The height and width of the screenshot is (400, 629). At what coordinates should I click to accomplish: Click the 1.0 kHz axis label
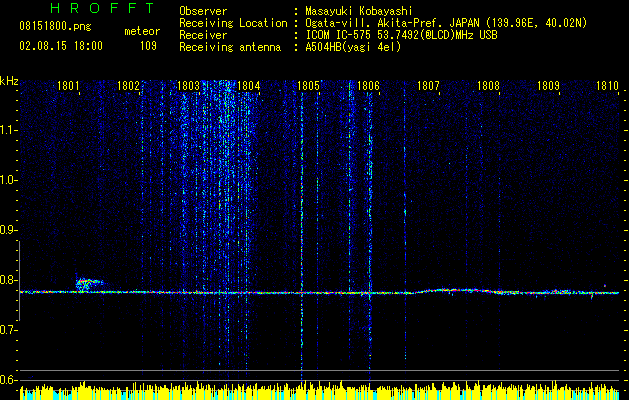point(9,180)
